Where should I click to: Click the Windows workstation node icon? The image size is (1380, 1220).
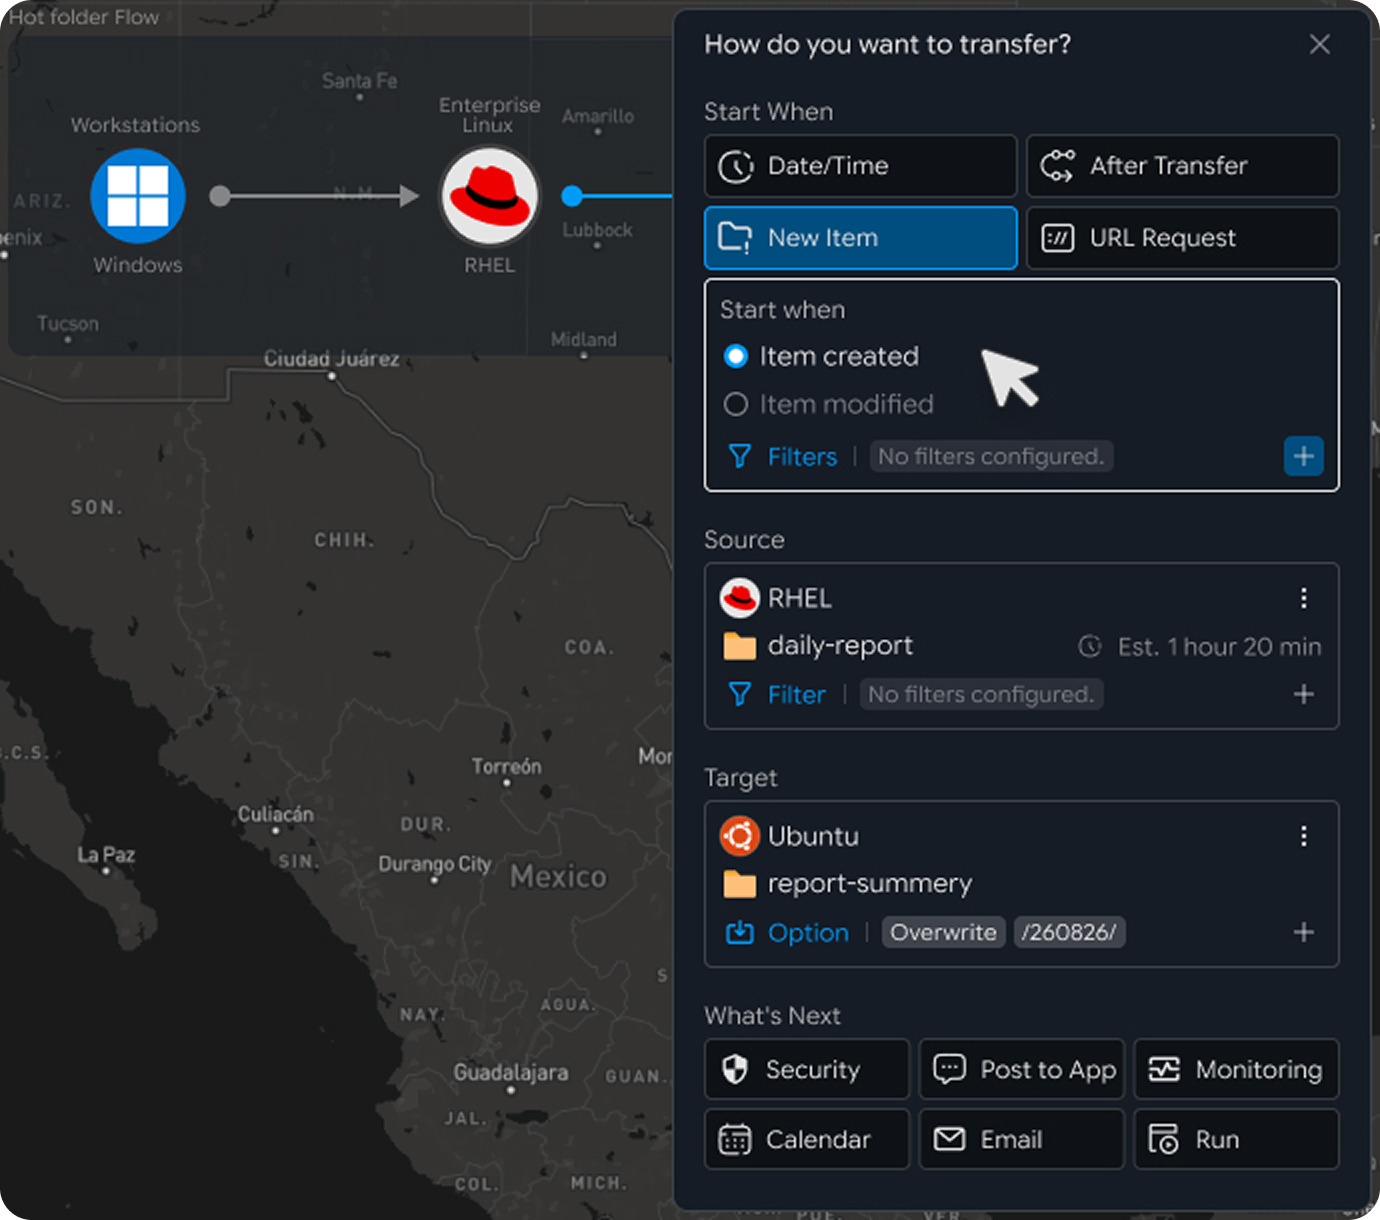click(x=138, y=196)
